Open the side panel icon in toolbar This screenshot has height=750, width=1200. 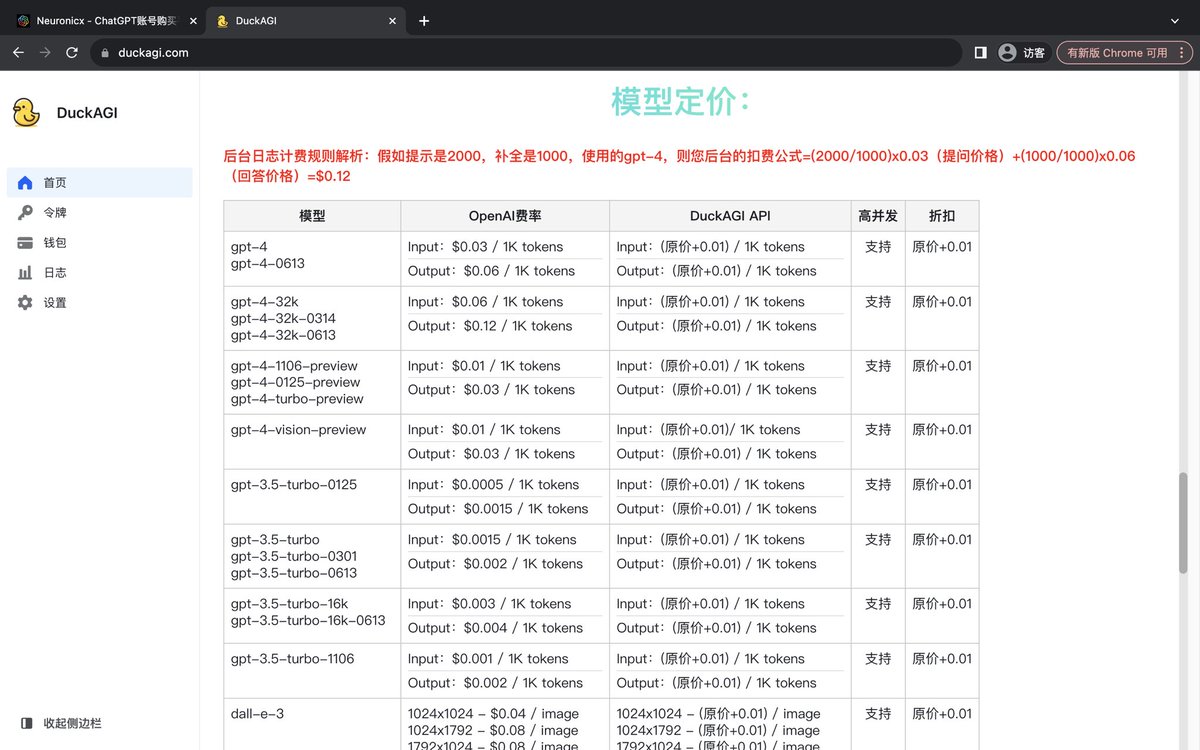[x=980, y=52]
